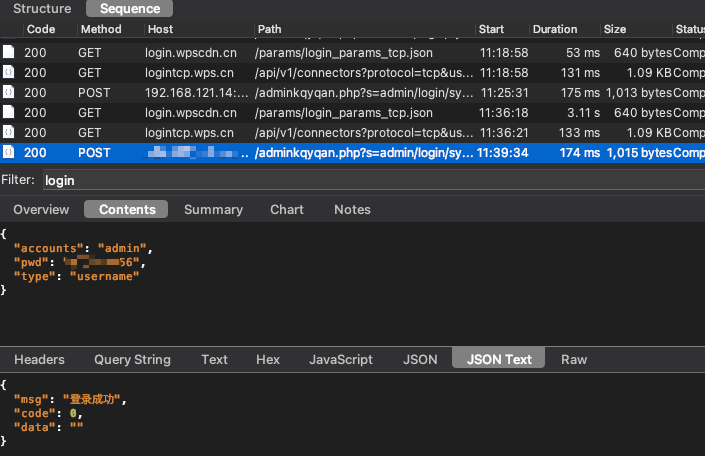Open the Contents tab
This screenshot has height=456, width=705.
click(x=126, y=210)
